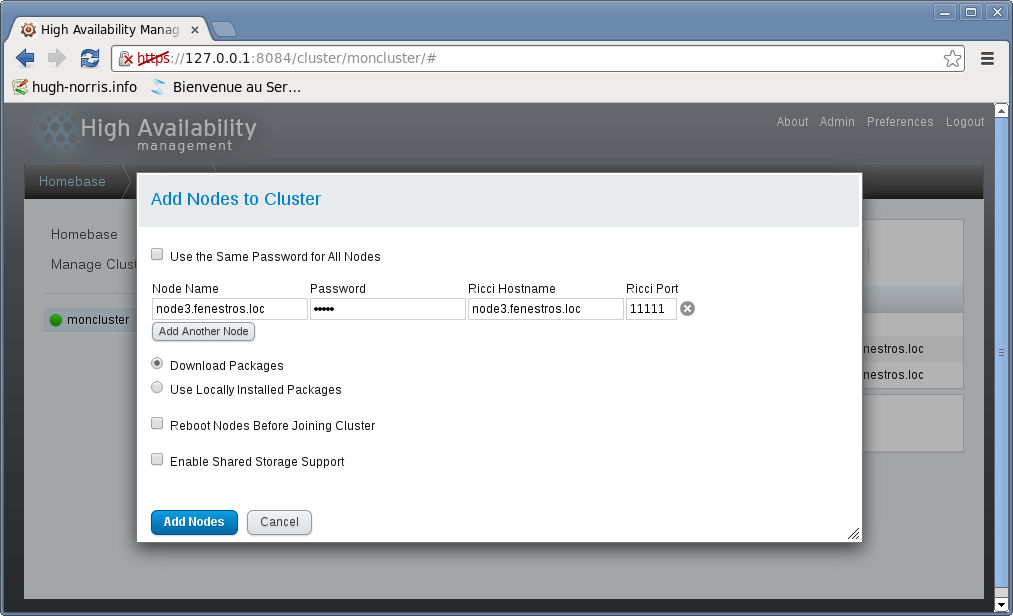
Task: Click the page's vertical scrollbar
Action: point(1002,352)
